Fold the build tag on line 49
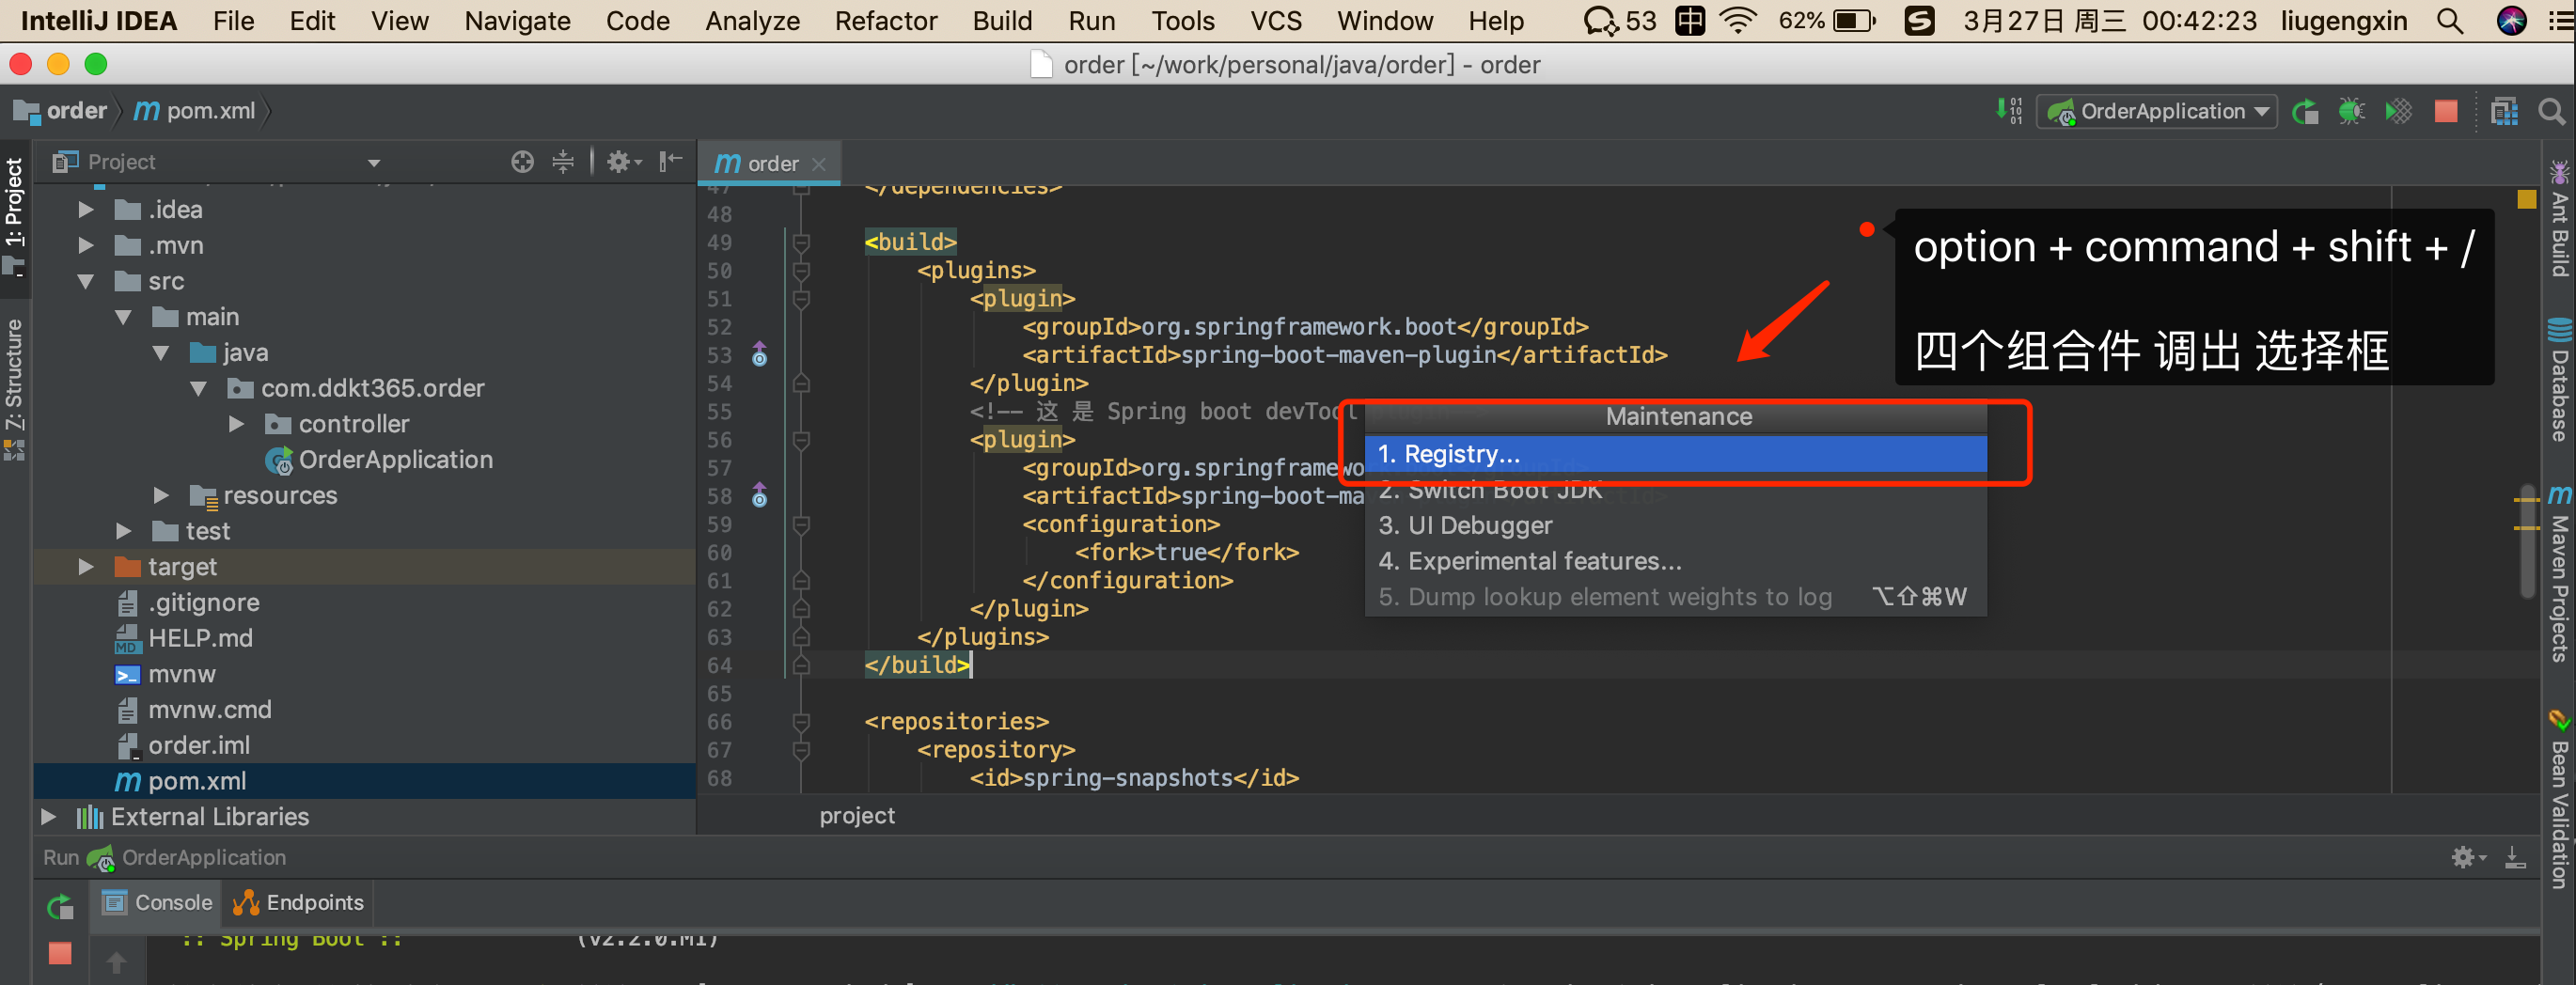Viewport: 2576px width, 985px height. (801, 242)
